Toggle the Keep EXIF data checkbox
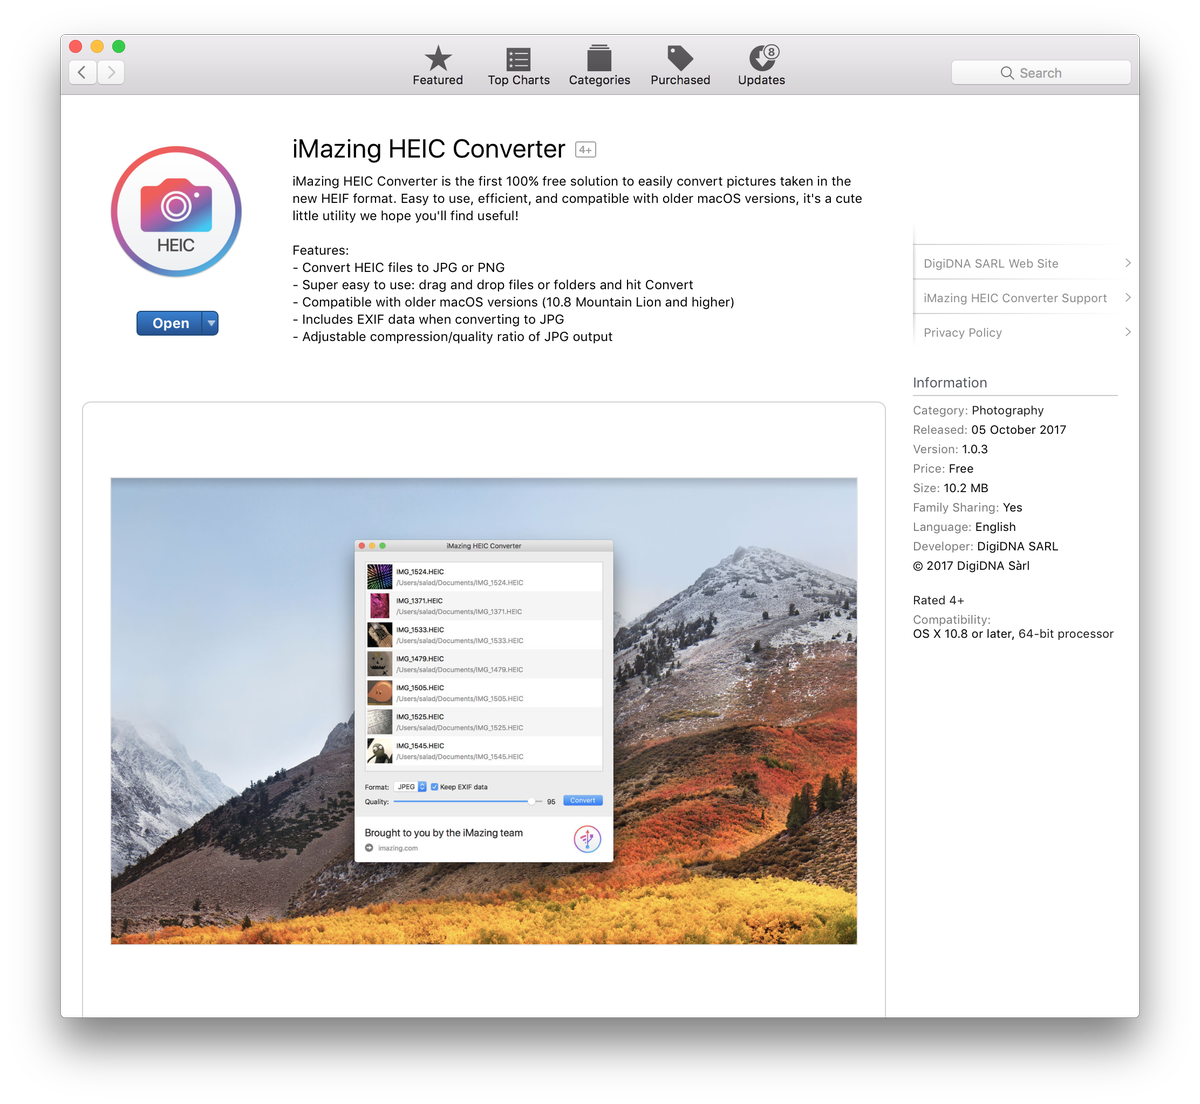 click(x=434, y=787)
